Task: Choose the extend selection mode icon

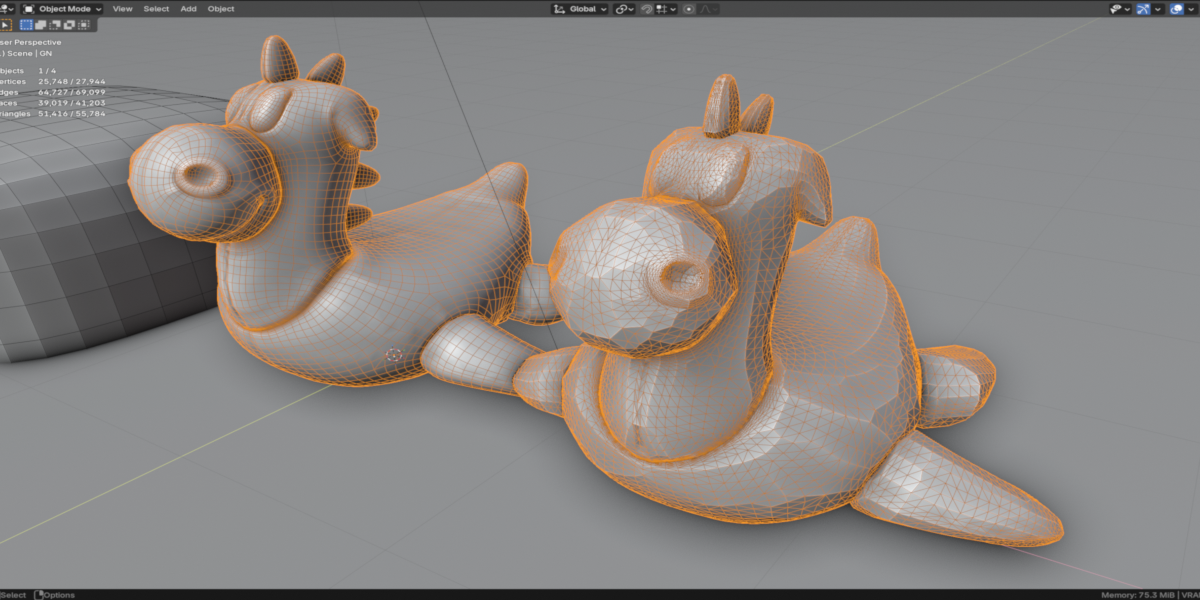Action: 41,25
